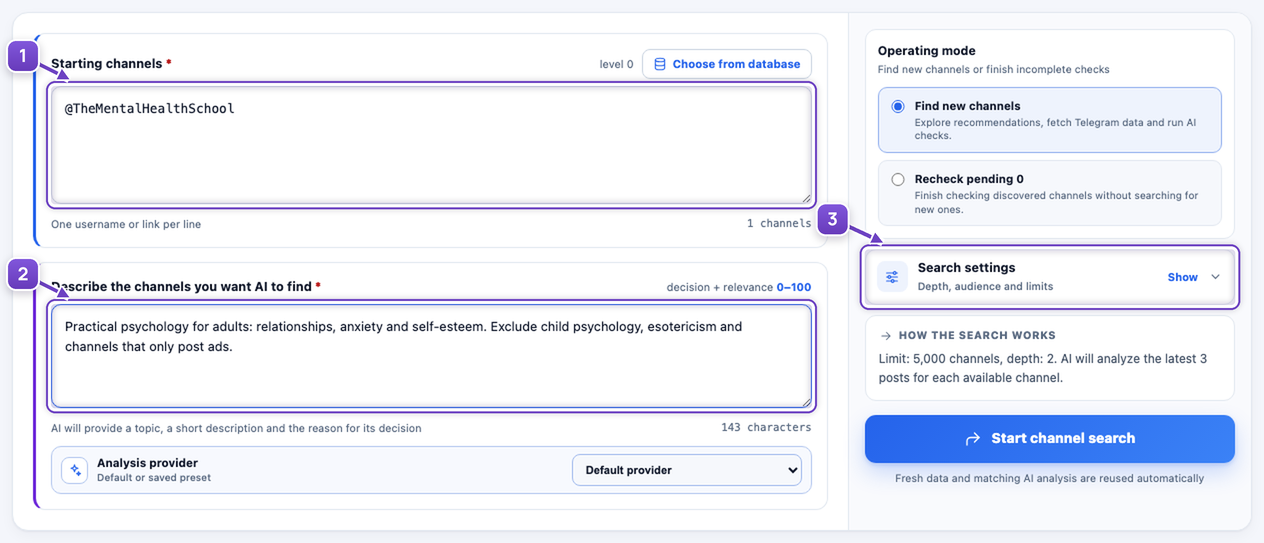Select the Find new channels mode

click(1050, 120)
